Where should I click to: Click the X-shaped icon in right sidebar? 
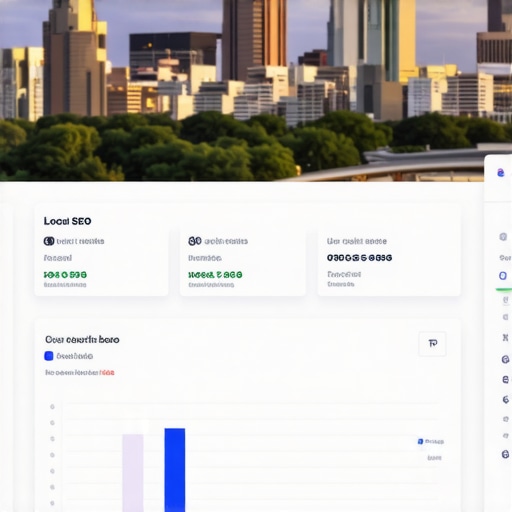point(505,337)
